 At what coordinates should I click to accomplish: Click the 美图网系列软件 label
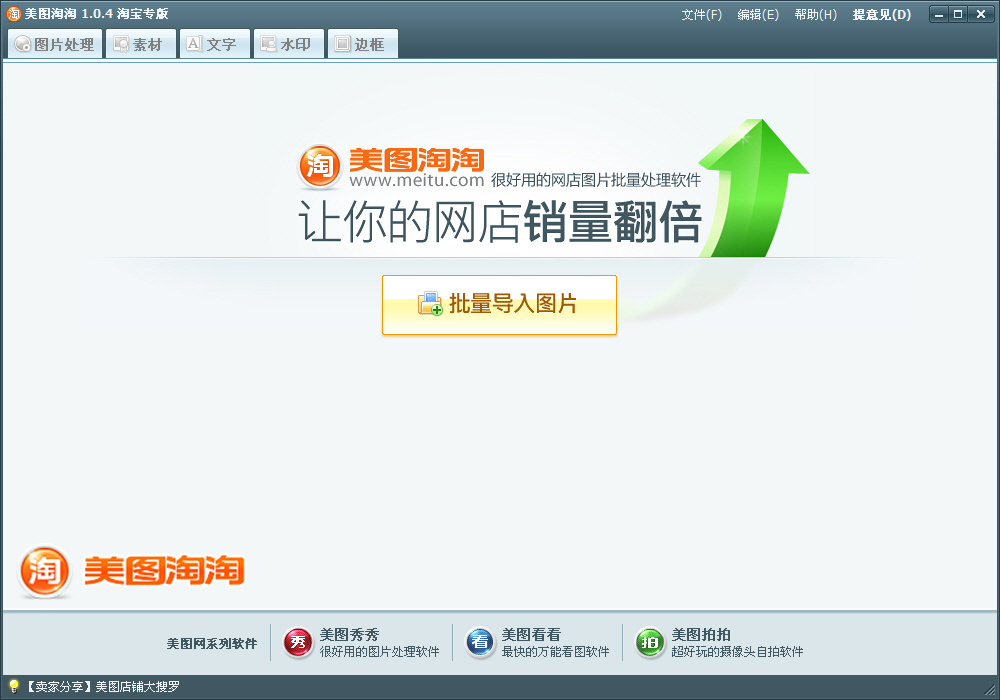212,643
